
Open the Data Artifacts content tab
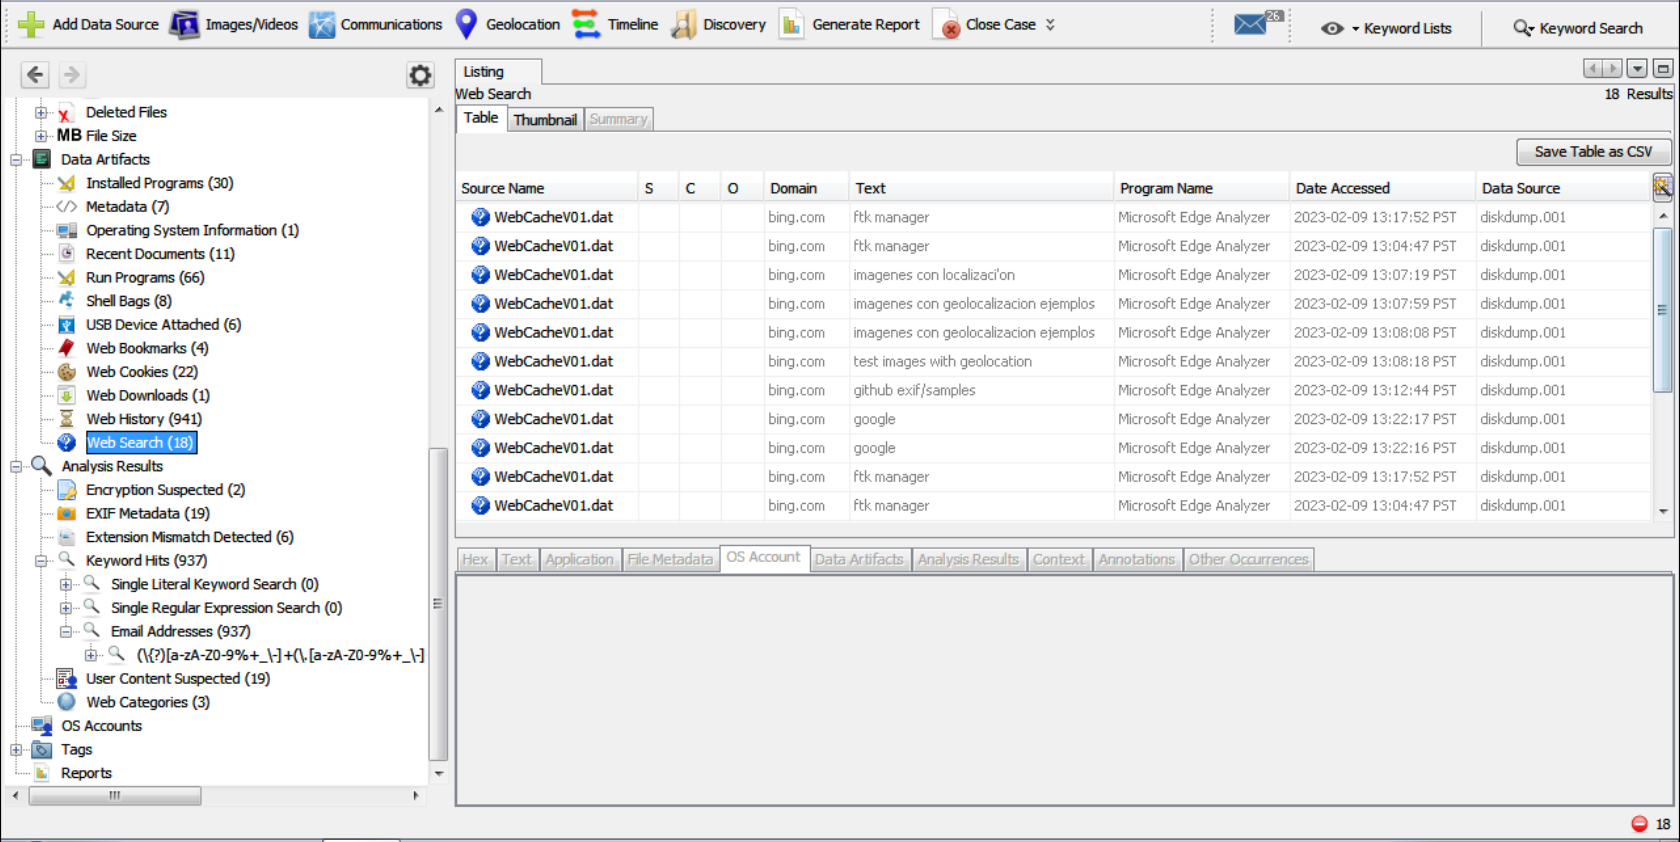859,560
